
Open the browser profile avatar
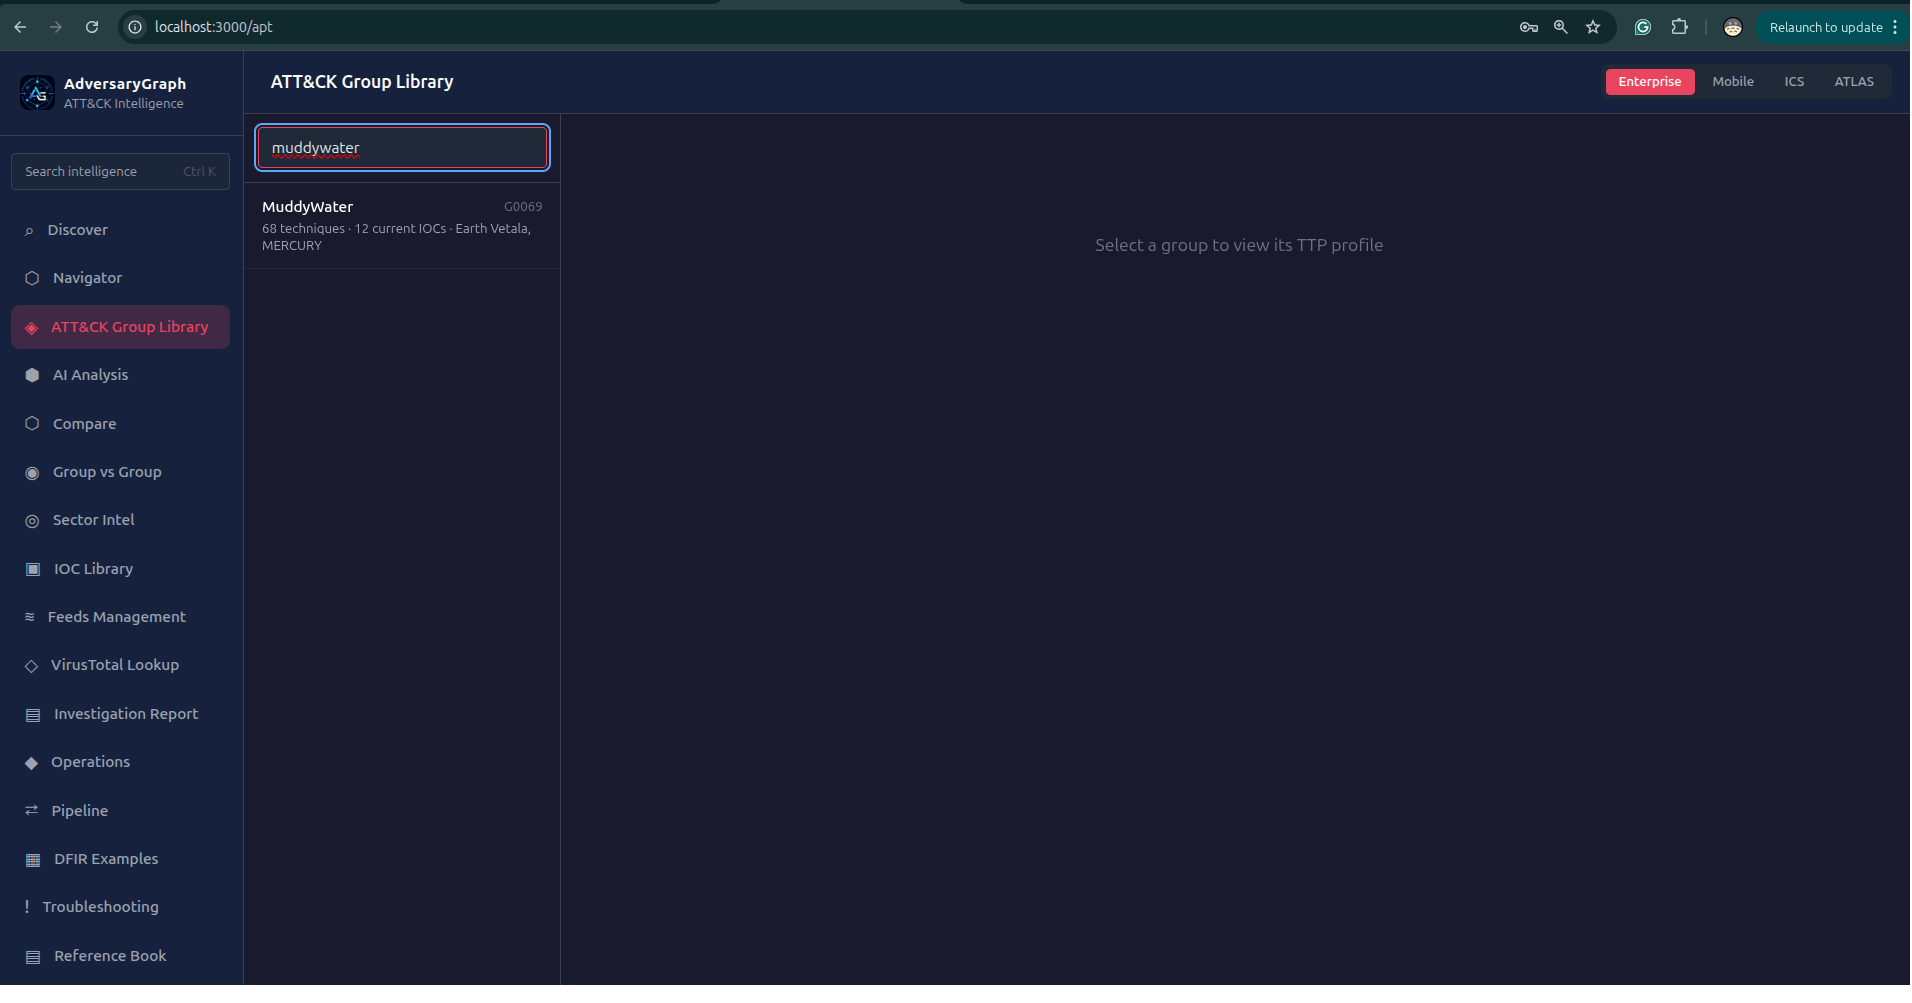click(x=1733, y=27)
